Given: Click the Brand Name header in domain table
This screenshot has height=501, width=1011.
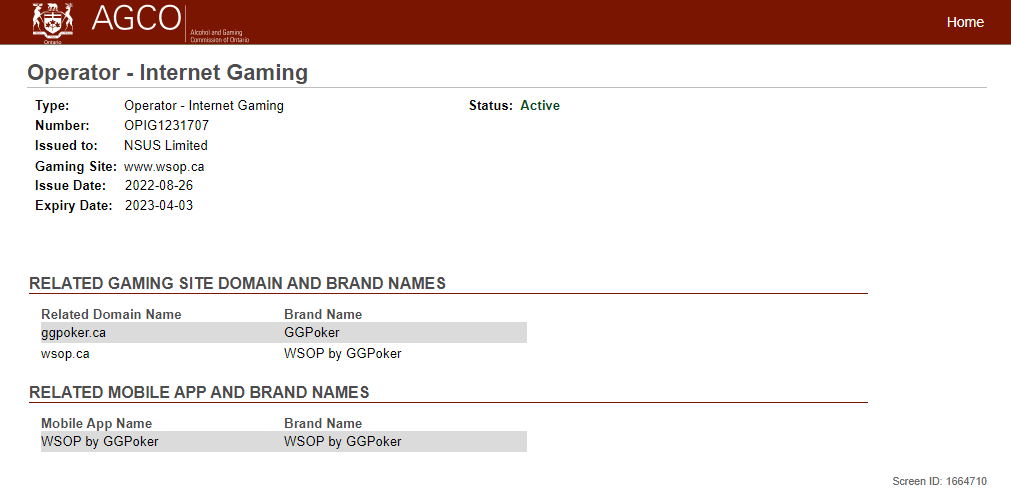Looking at the screenshot, I should tap(323, 315).
